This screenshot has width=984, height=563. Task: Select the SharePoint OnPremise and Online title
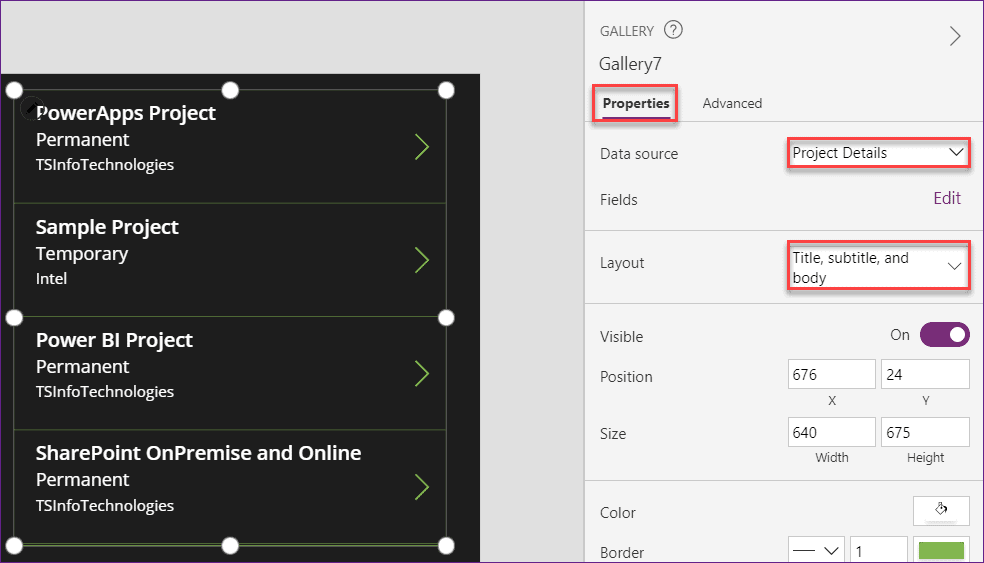[198, 453]
